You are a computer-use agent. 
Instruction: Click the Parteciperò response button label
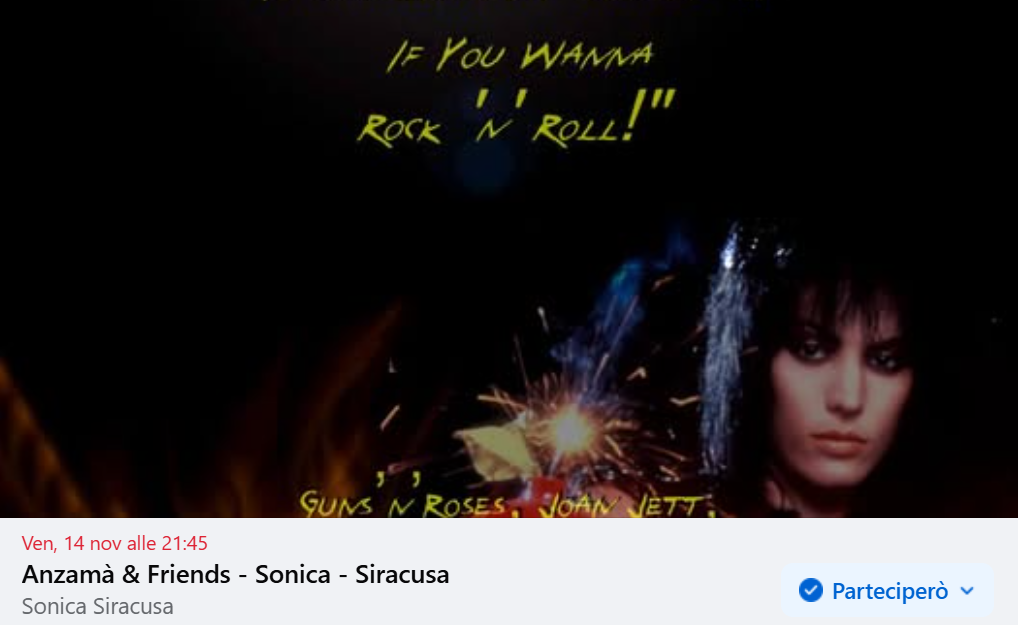pyautogui.click(x=889, y=591)
